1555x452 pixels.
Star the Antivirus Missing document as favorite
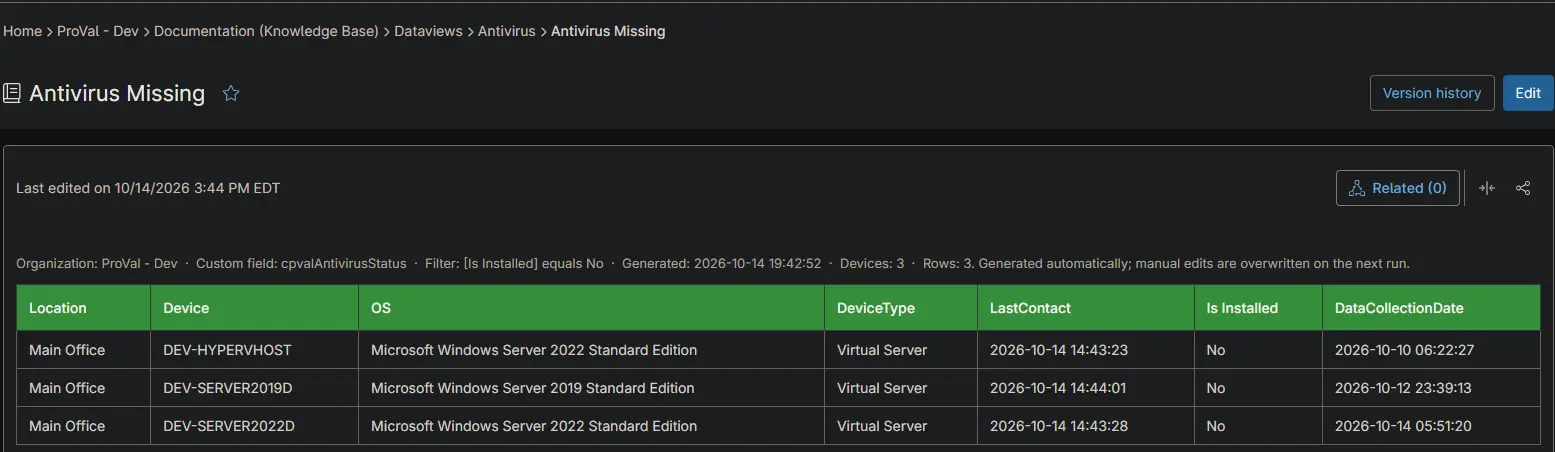point(231,93)
